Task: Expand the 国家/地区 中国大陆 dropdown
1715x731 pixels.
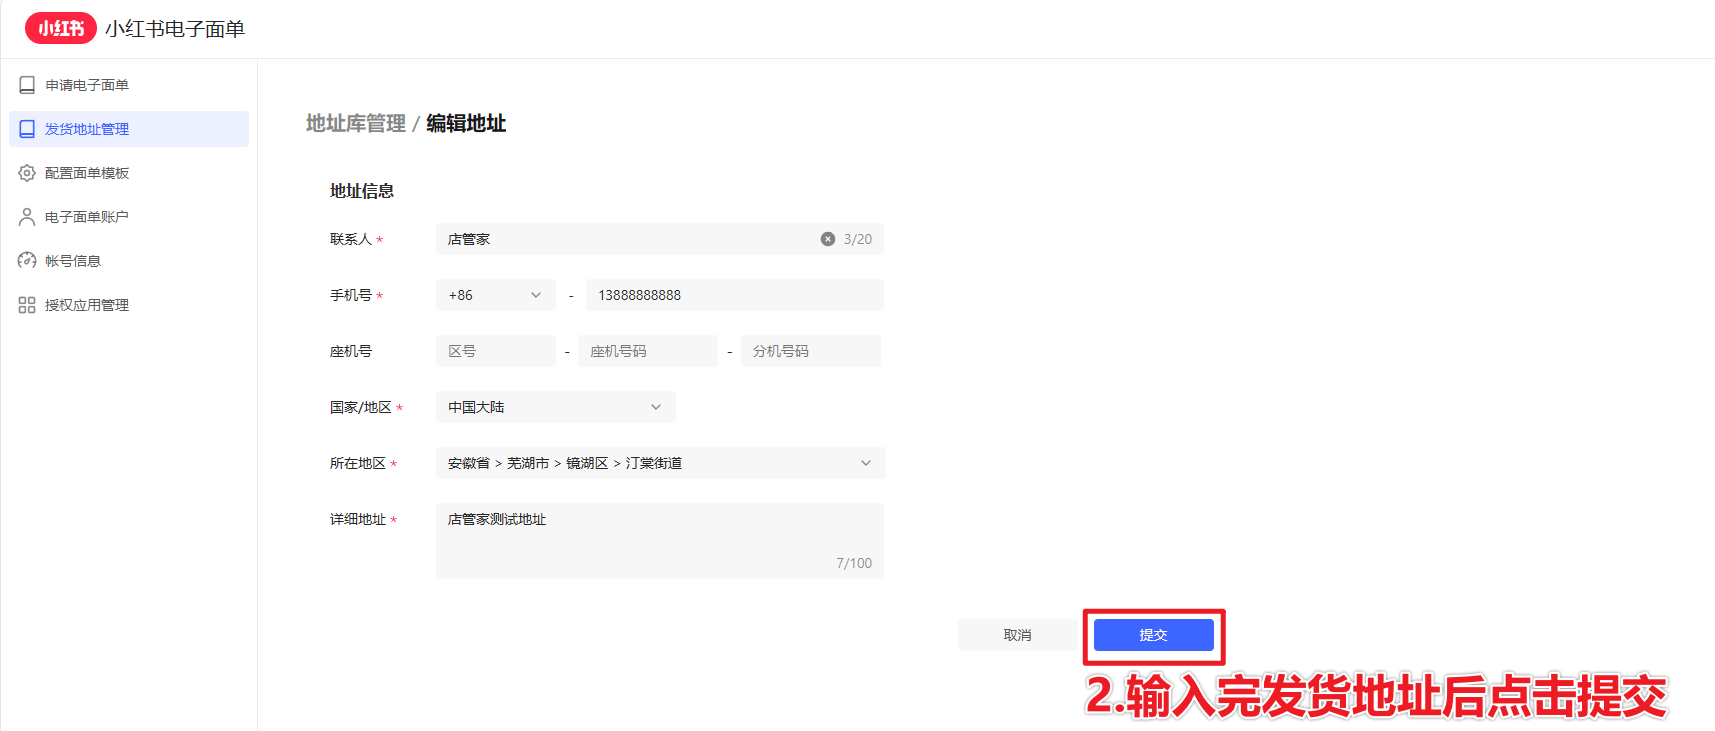Action: [x=555, y=407]
